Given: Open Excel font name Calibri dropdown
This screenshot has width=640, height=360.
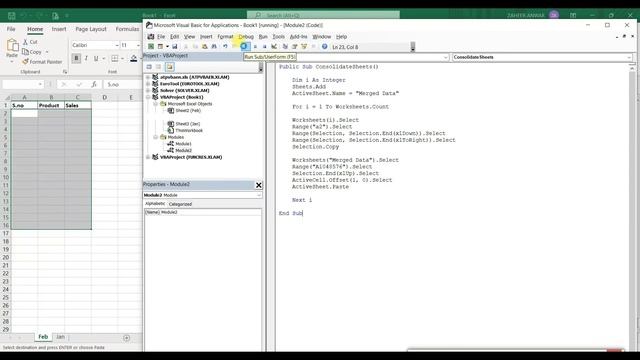Looking at the screenshot, I should [x=117, y=45].
